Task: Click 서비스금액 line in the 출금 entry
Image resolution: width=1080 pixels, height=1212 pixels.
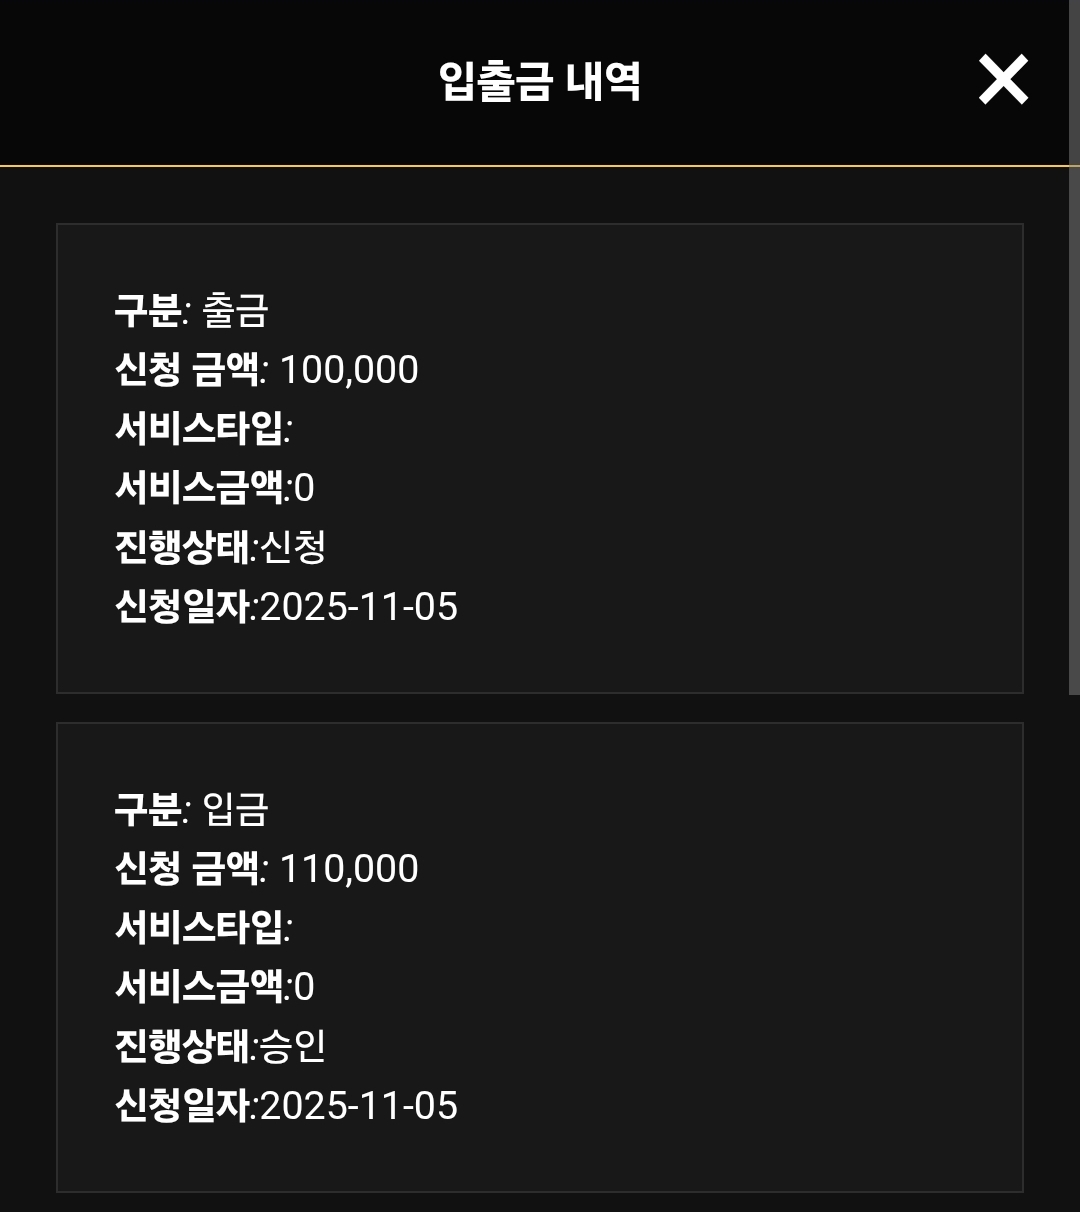Action: coord(215,488)
